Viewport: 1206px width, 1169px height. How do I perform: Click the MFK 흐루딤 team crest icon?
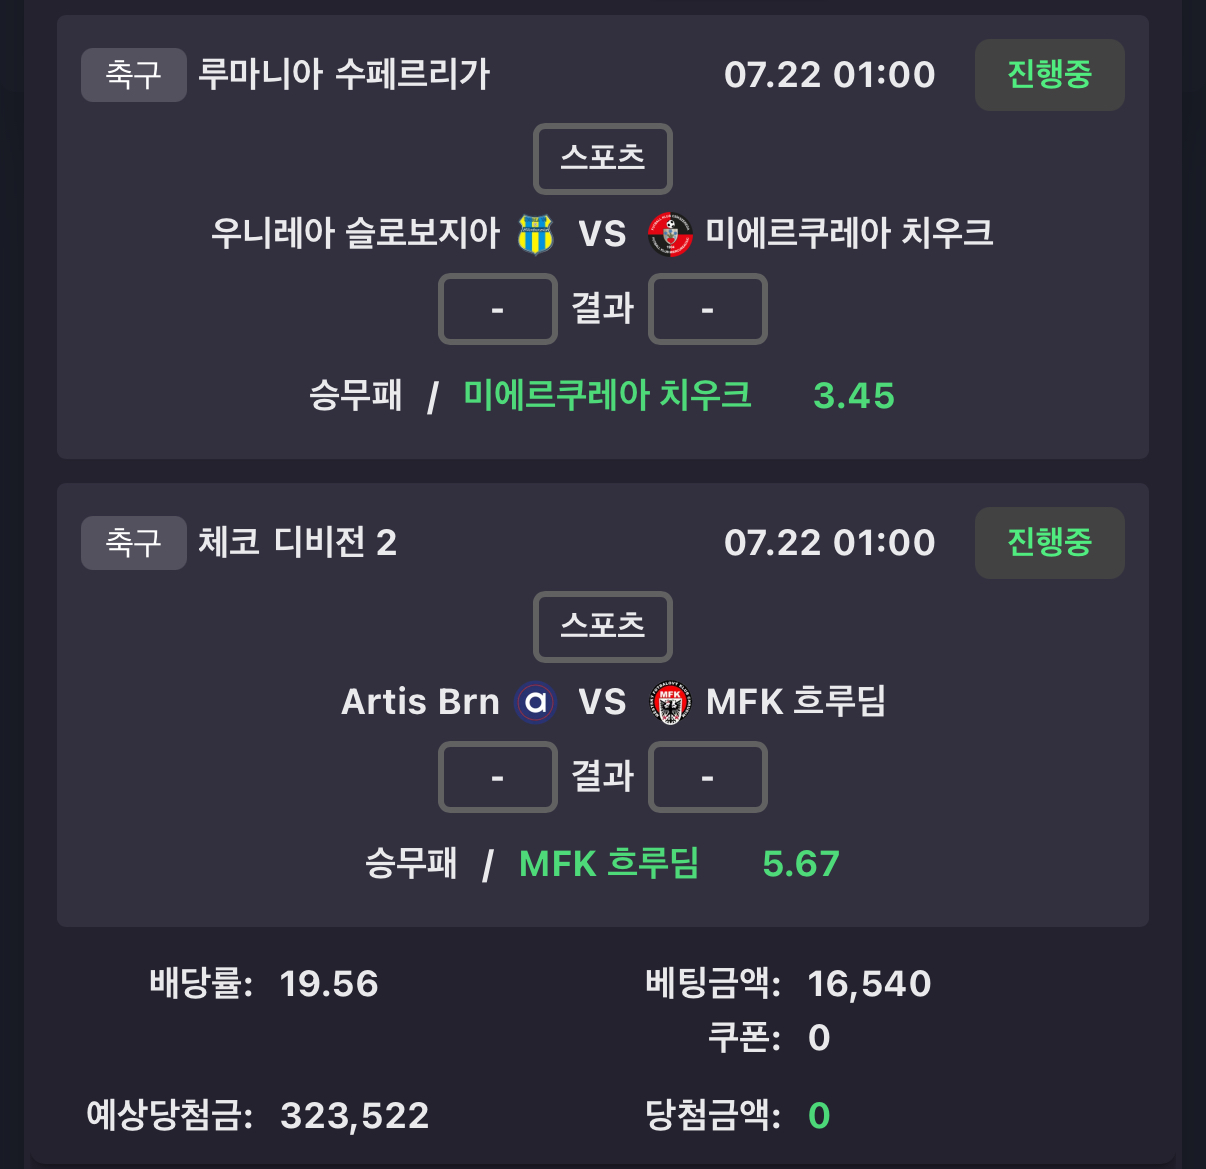670,702
